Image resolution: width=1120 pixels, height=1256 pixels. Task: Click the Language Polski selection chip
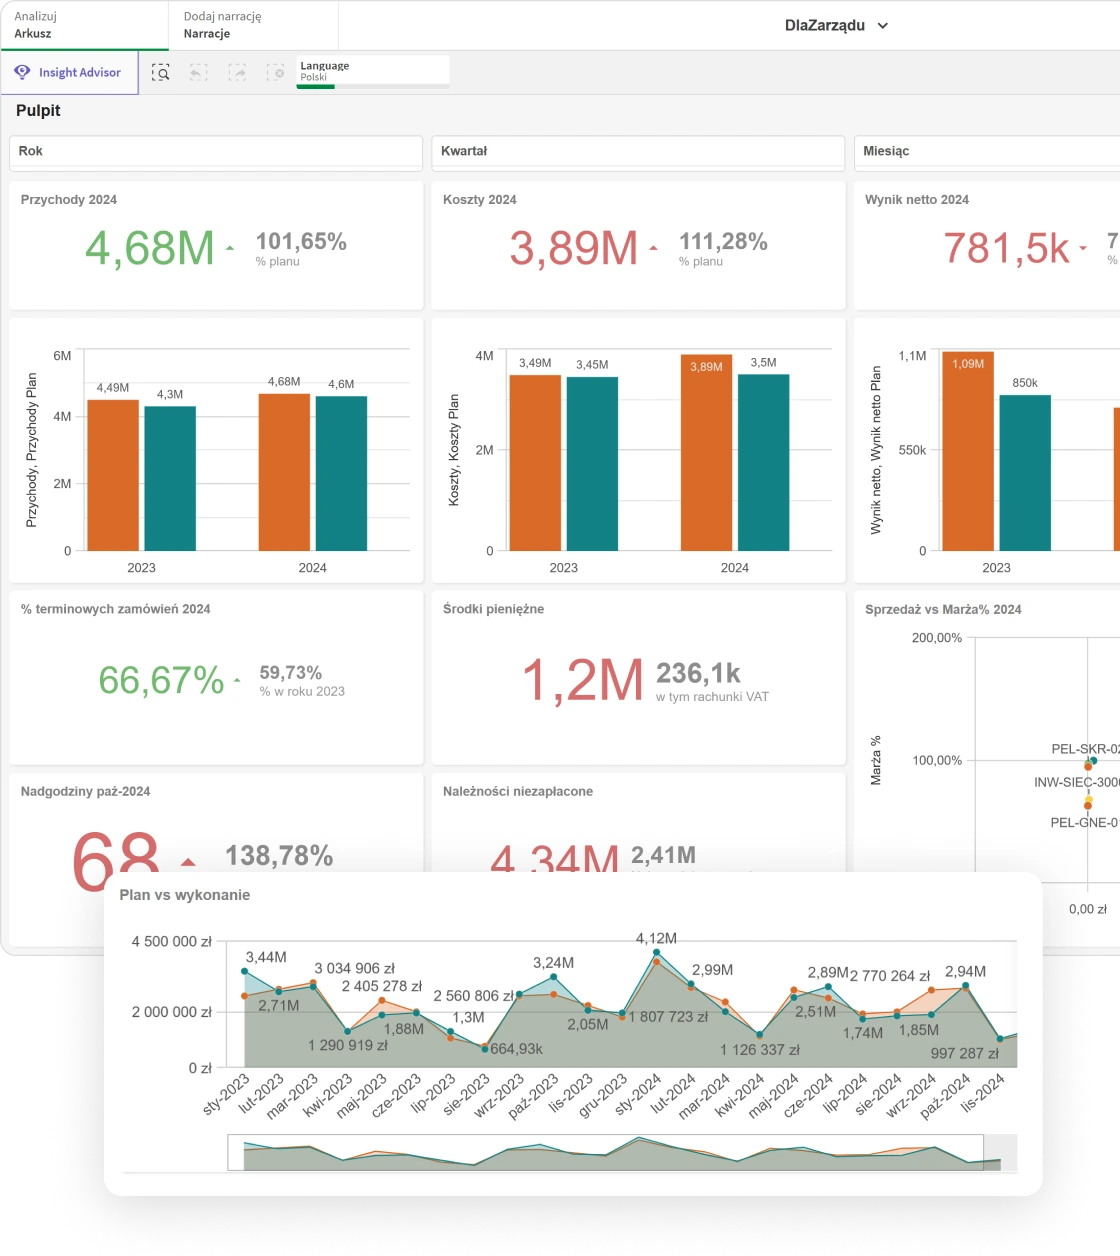pyautogui.click(x=372, y=71)
